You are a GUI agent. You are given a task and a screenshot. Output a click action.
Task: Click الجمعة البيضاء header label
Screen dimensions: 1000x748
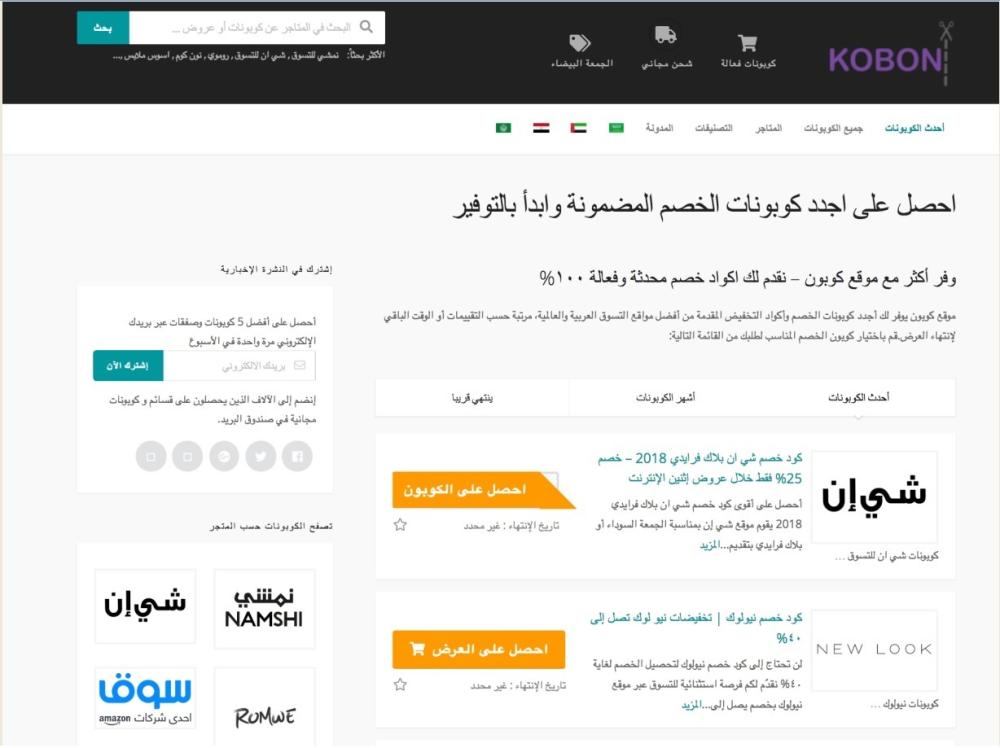[x=582, y=63]
